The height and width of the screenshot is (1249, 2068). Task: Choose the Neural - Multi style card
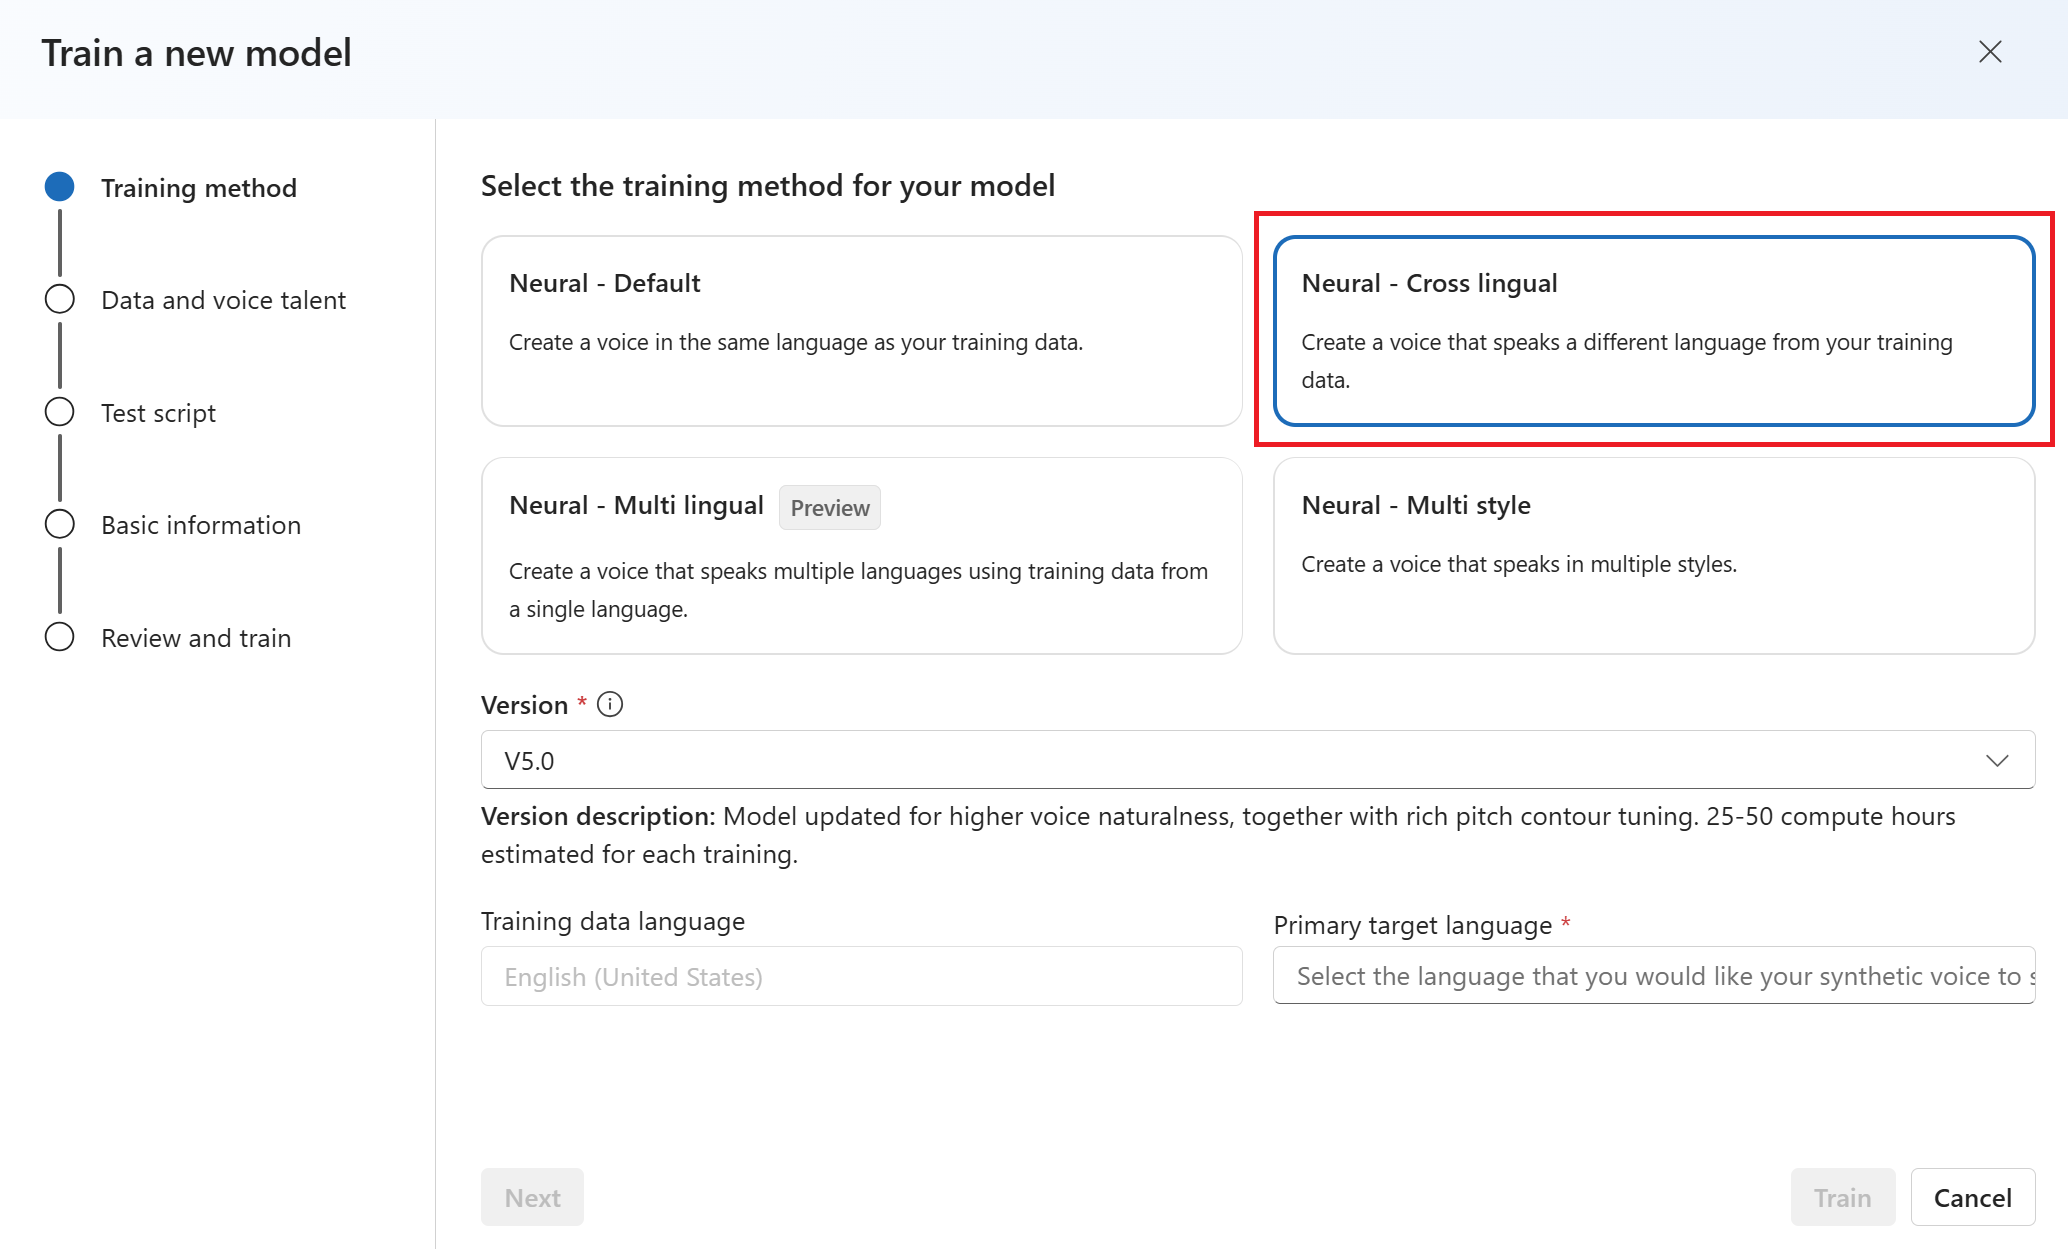1653,556
